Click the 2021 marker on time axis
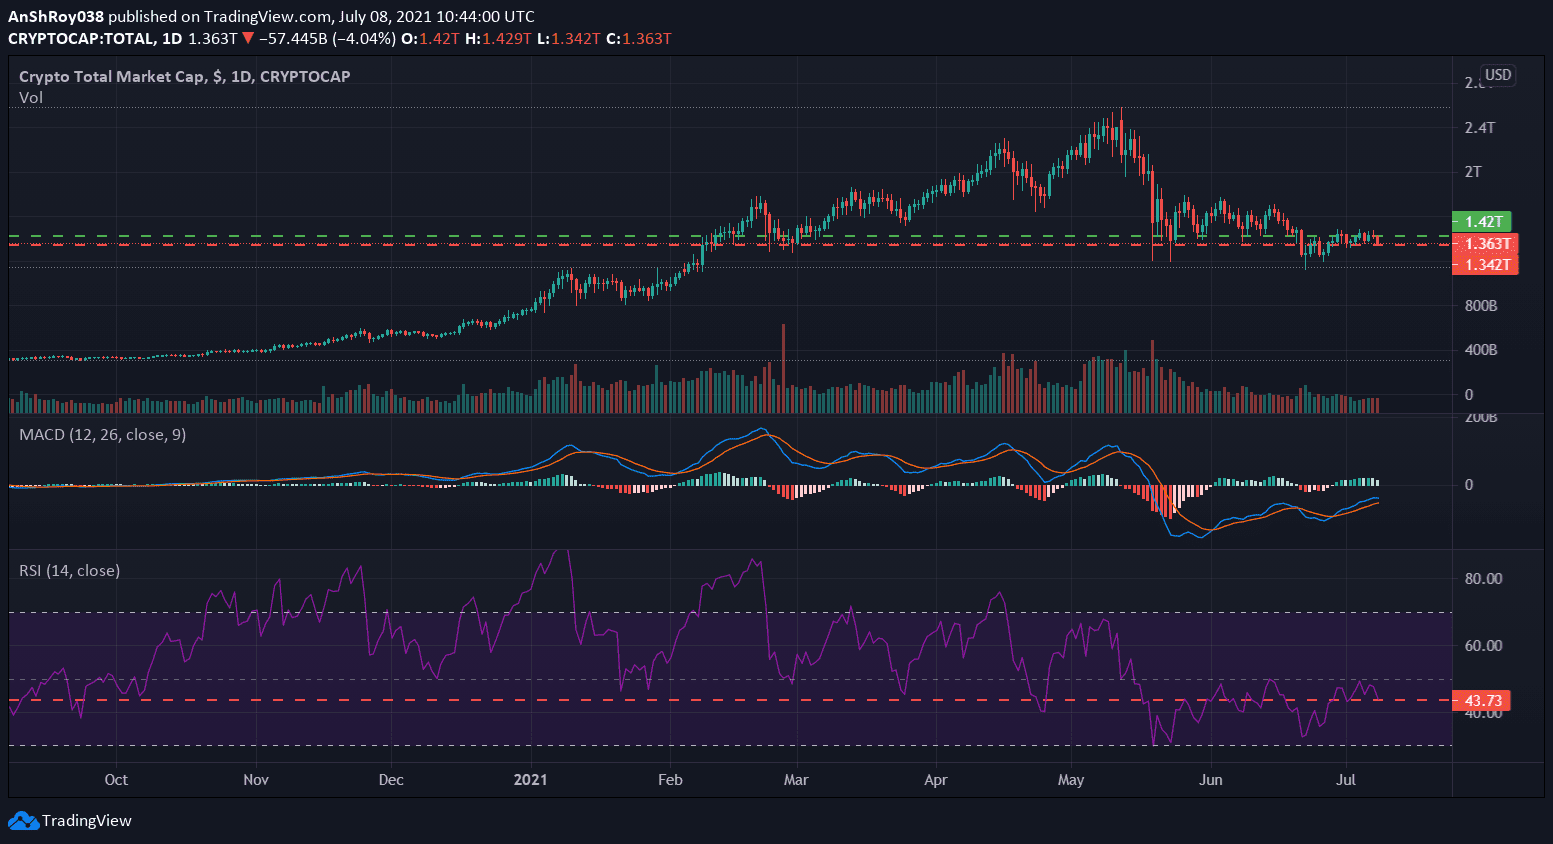The width and height of the screenshot is (1553, 844). (x=530, y=780)
